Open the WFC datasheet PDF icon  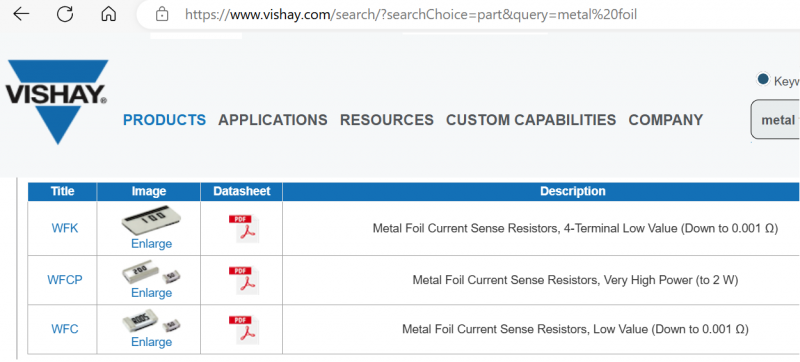click(244, 329)
